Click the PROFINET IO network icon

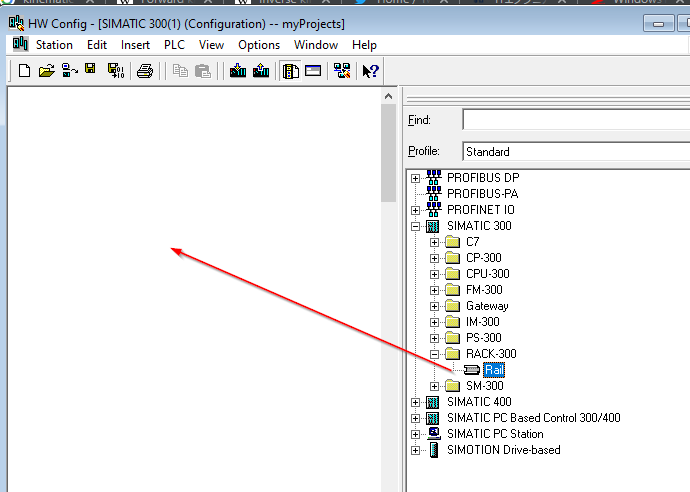coord(433,209)
